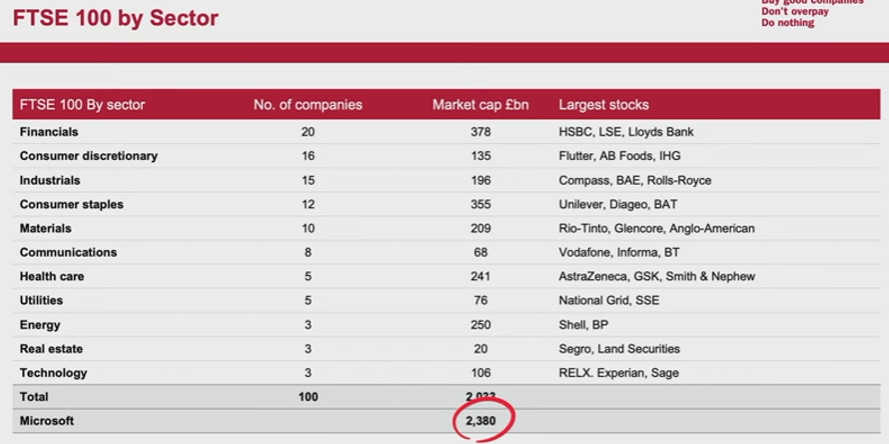
Task: Click the Technology market cap '106'
Action: point(480,373)
